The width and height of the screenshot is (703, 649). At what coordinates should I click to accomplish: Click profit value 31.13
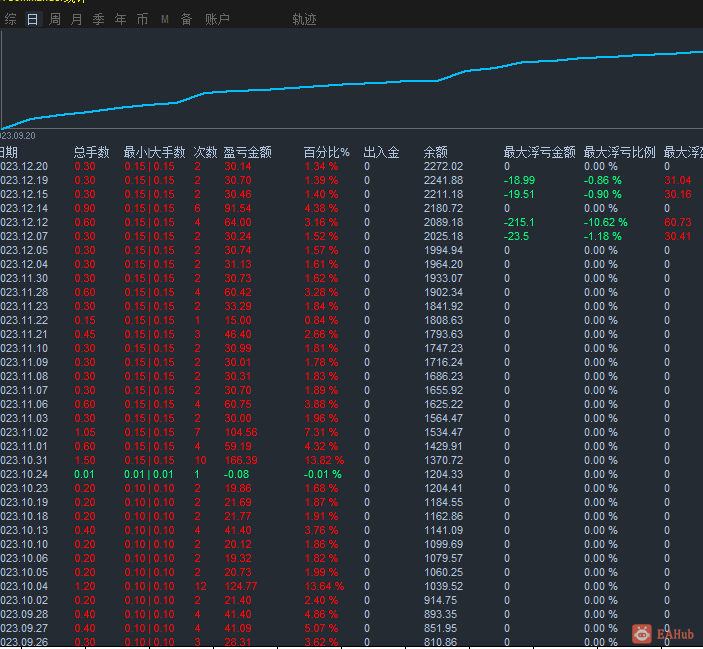point(238,264)
